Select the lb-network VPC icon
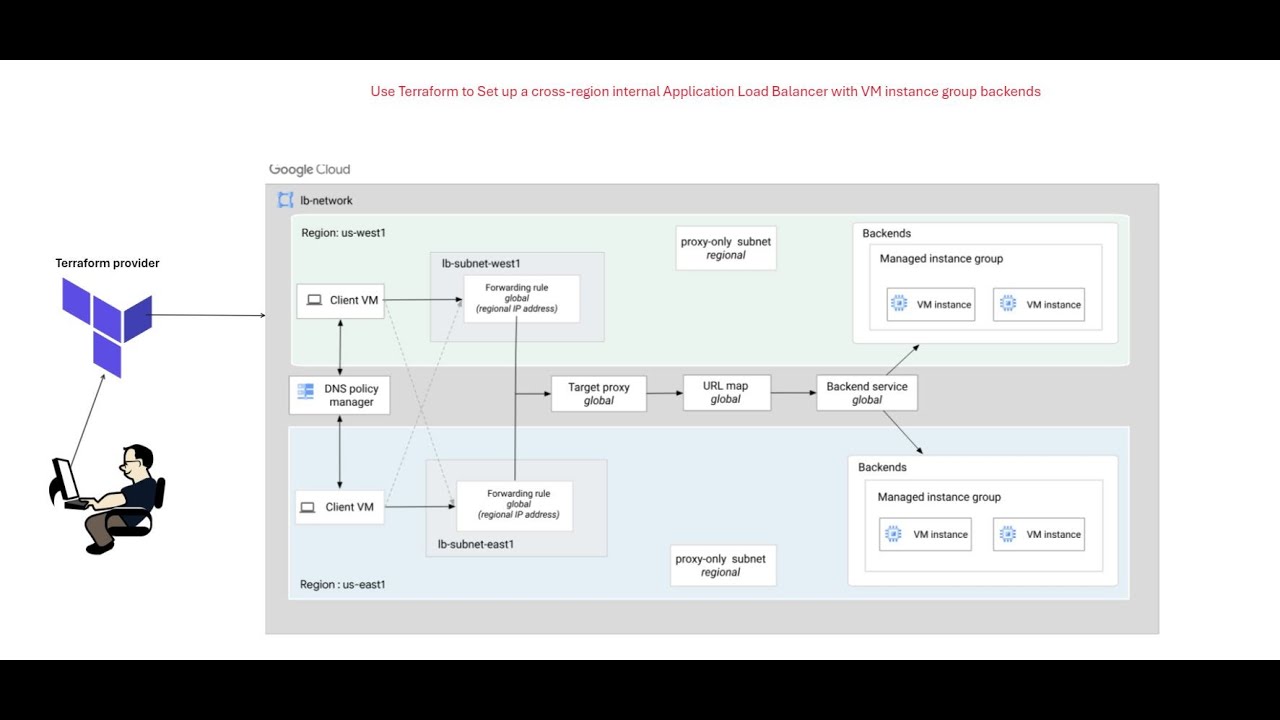Image resolution: width=1280 pixels, height=720 pixels. (x=286, y=200)
